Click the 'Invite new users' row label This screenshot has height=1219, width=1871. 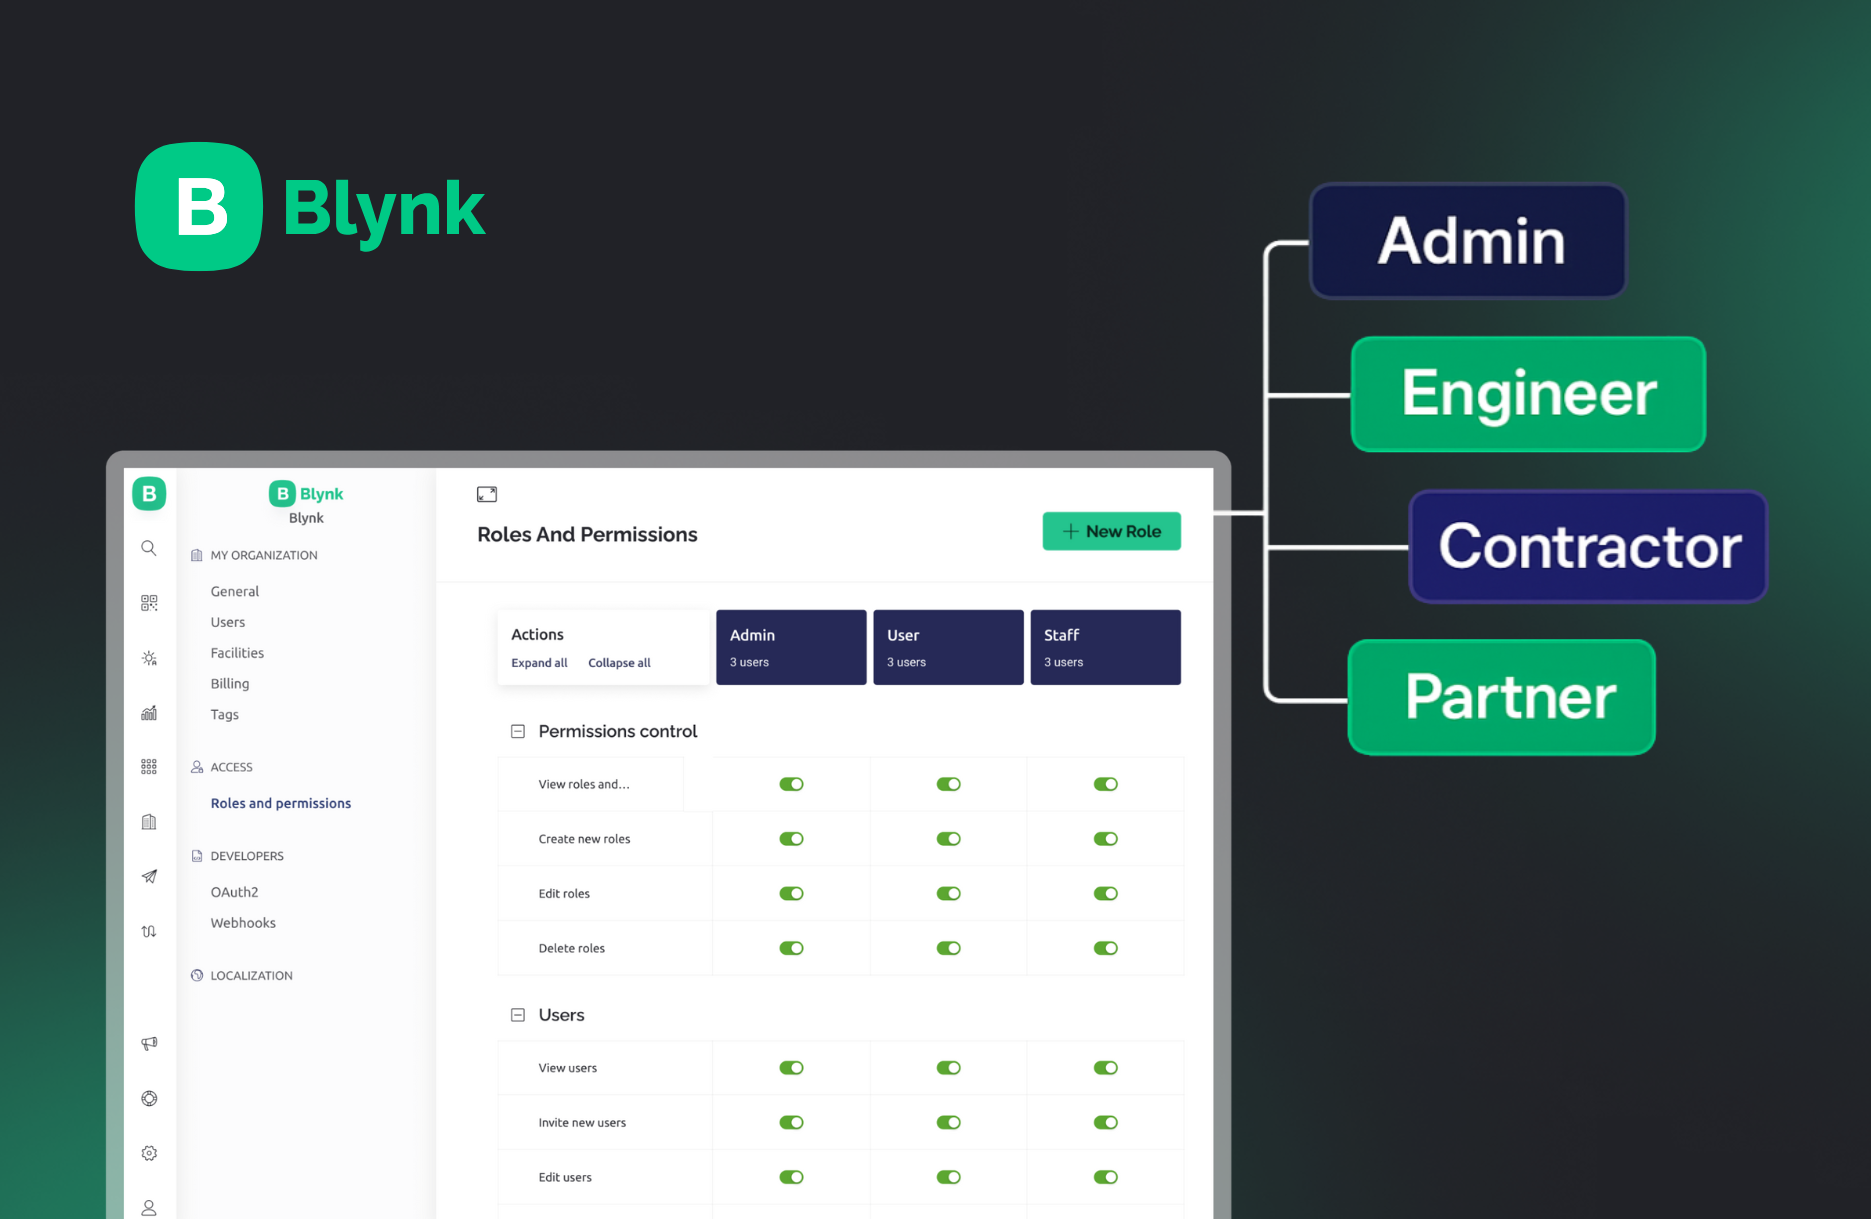click(582, 1123)
